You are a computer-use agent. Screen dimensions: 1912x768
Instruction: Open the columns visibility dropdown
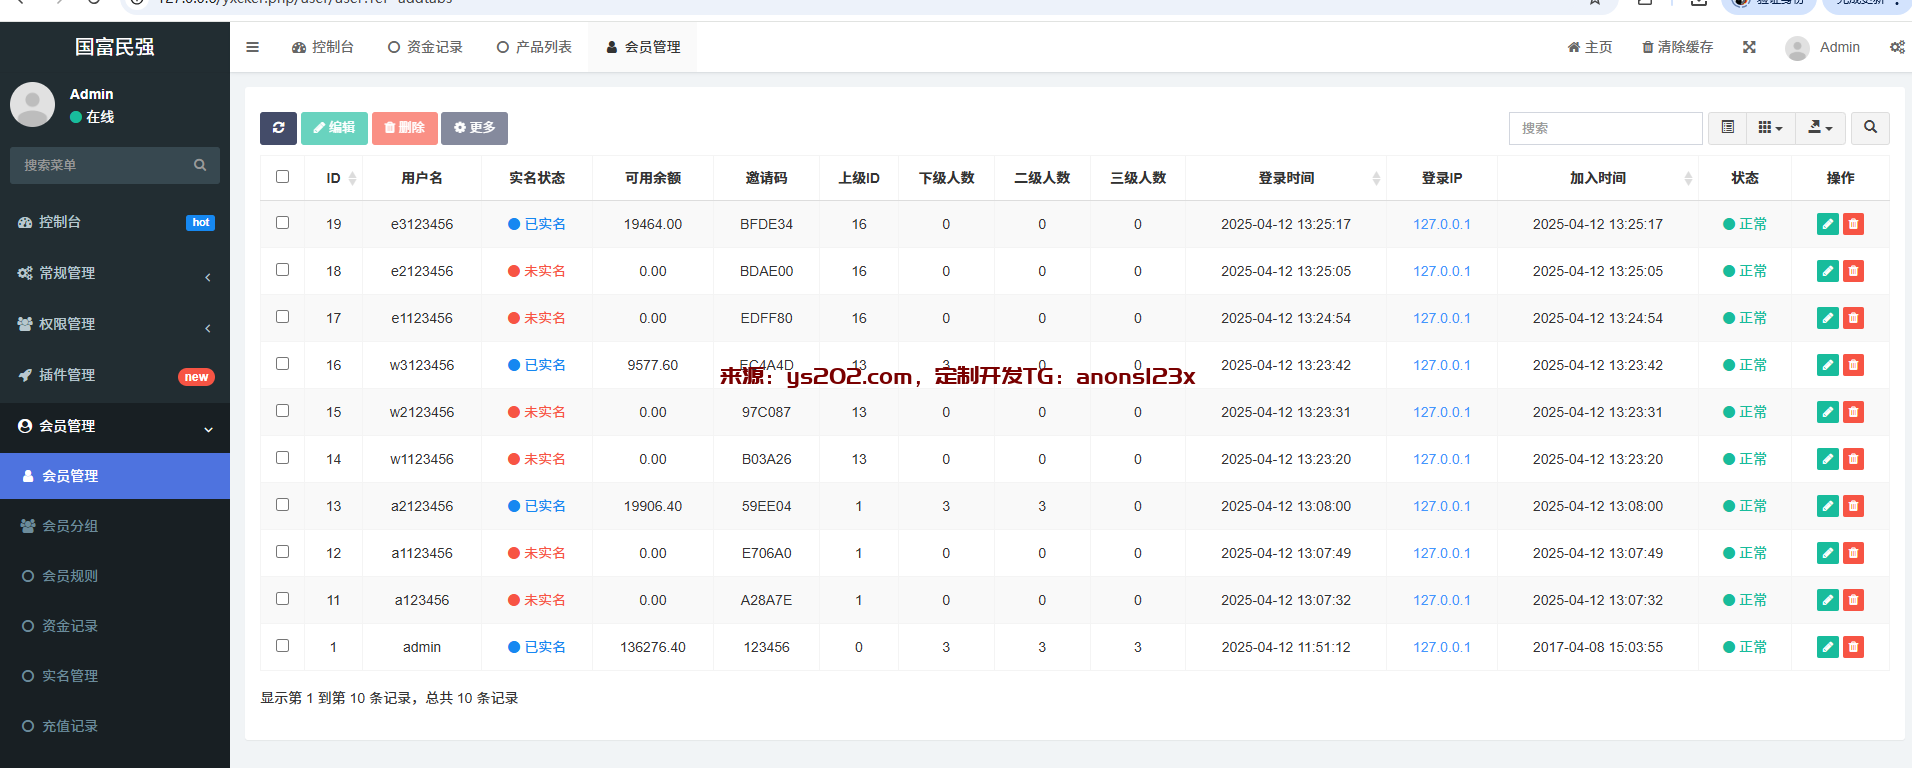pyautogui.click(x=1770, y=128)
